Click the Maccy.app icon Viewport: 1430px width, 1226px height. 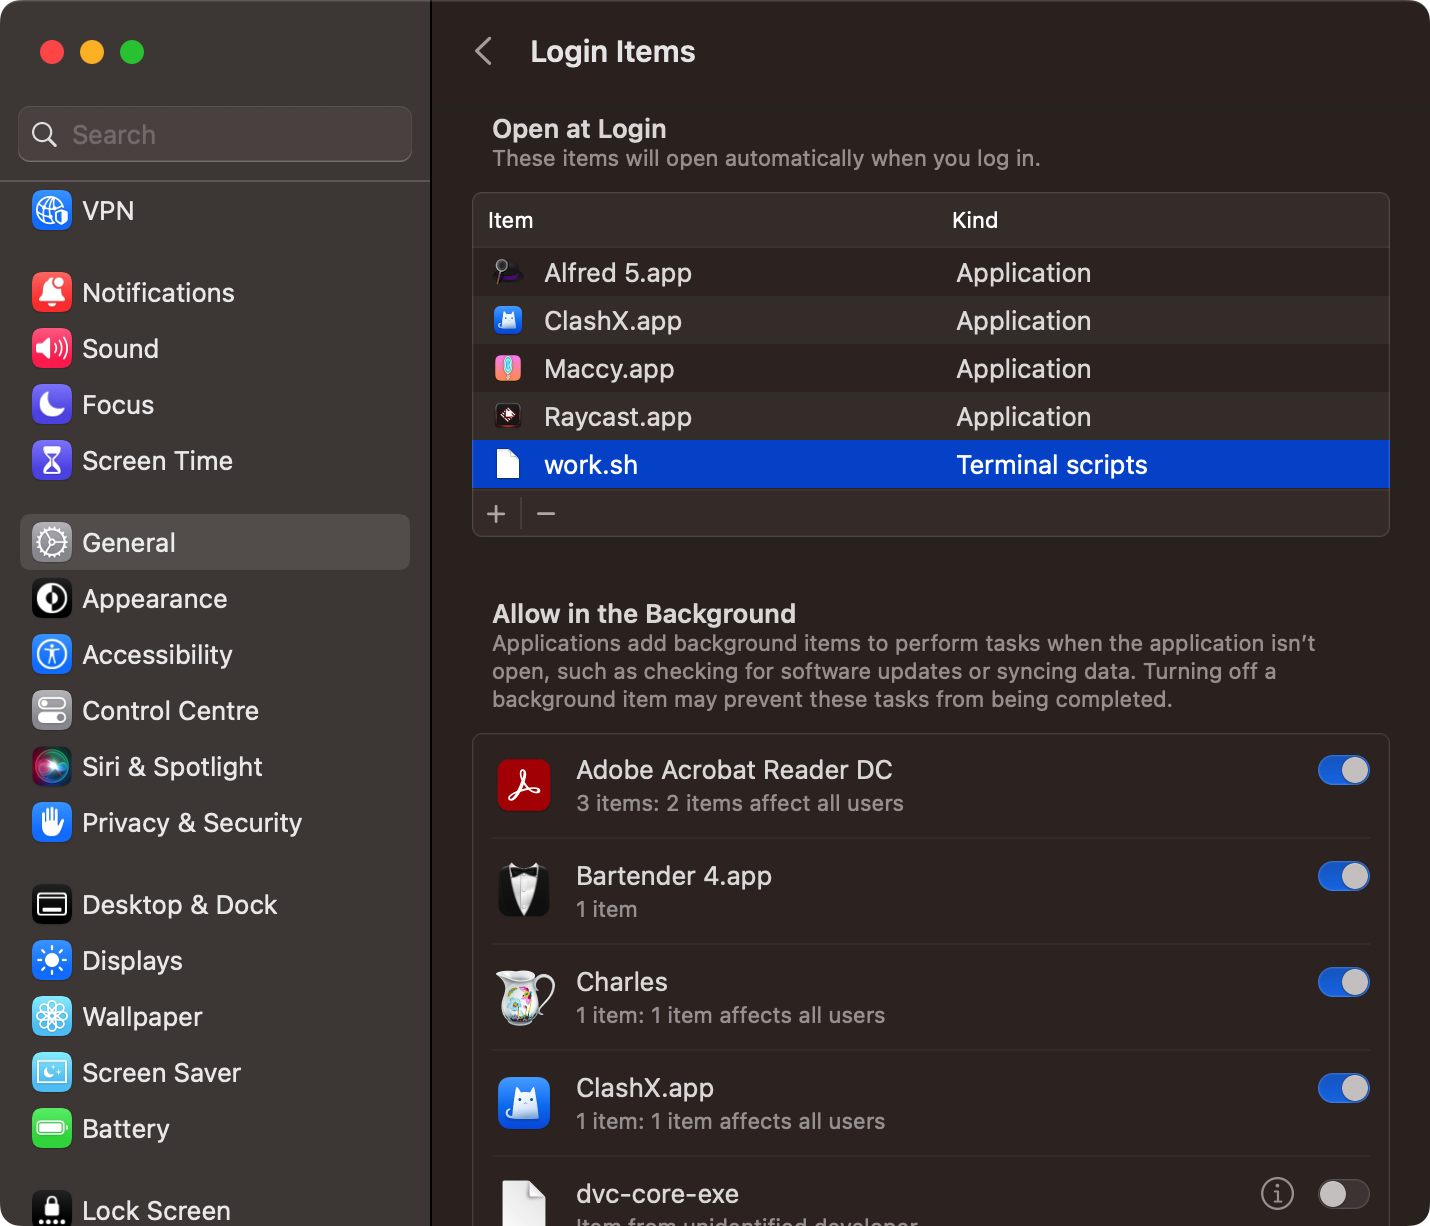pos(508,368)
